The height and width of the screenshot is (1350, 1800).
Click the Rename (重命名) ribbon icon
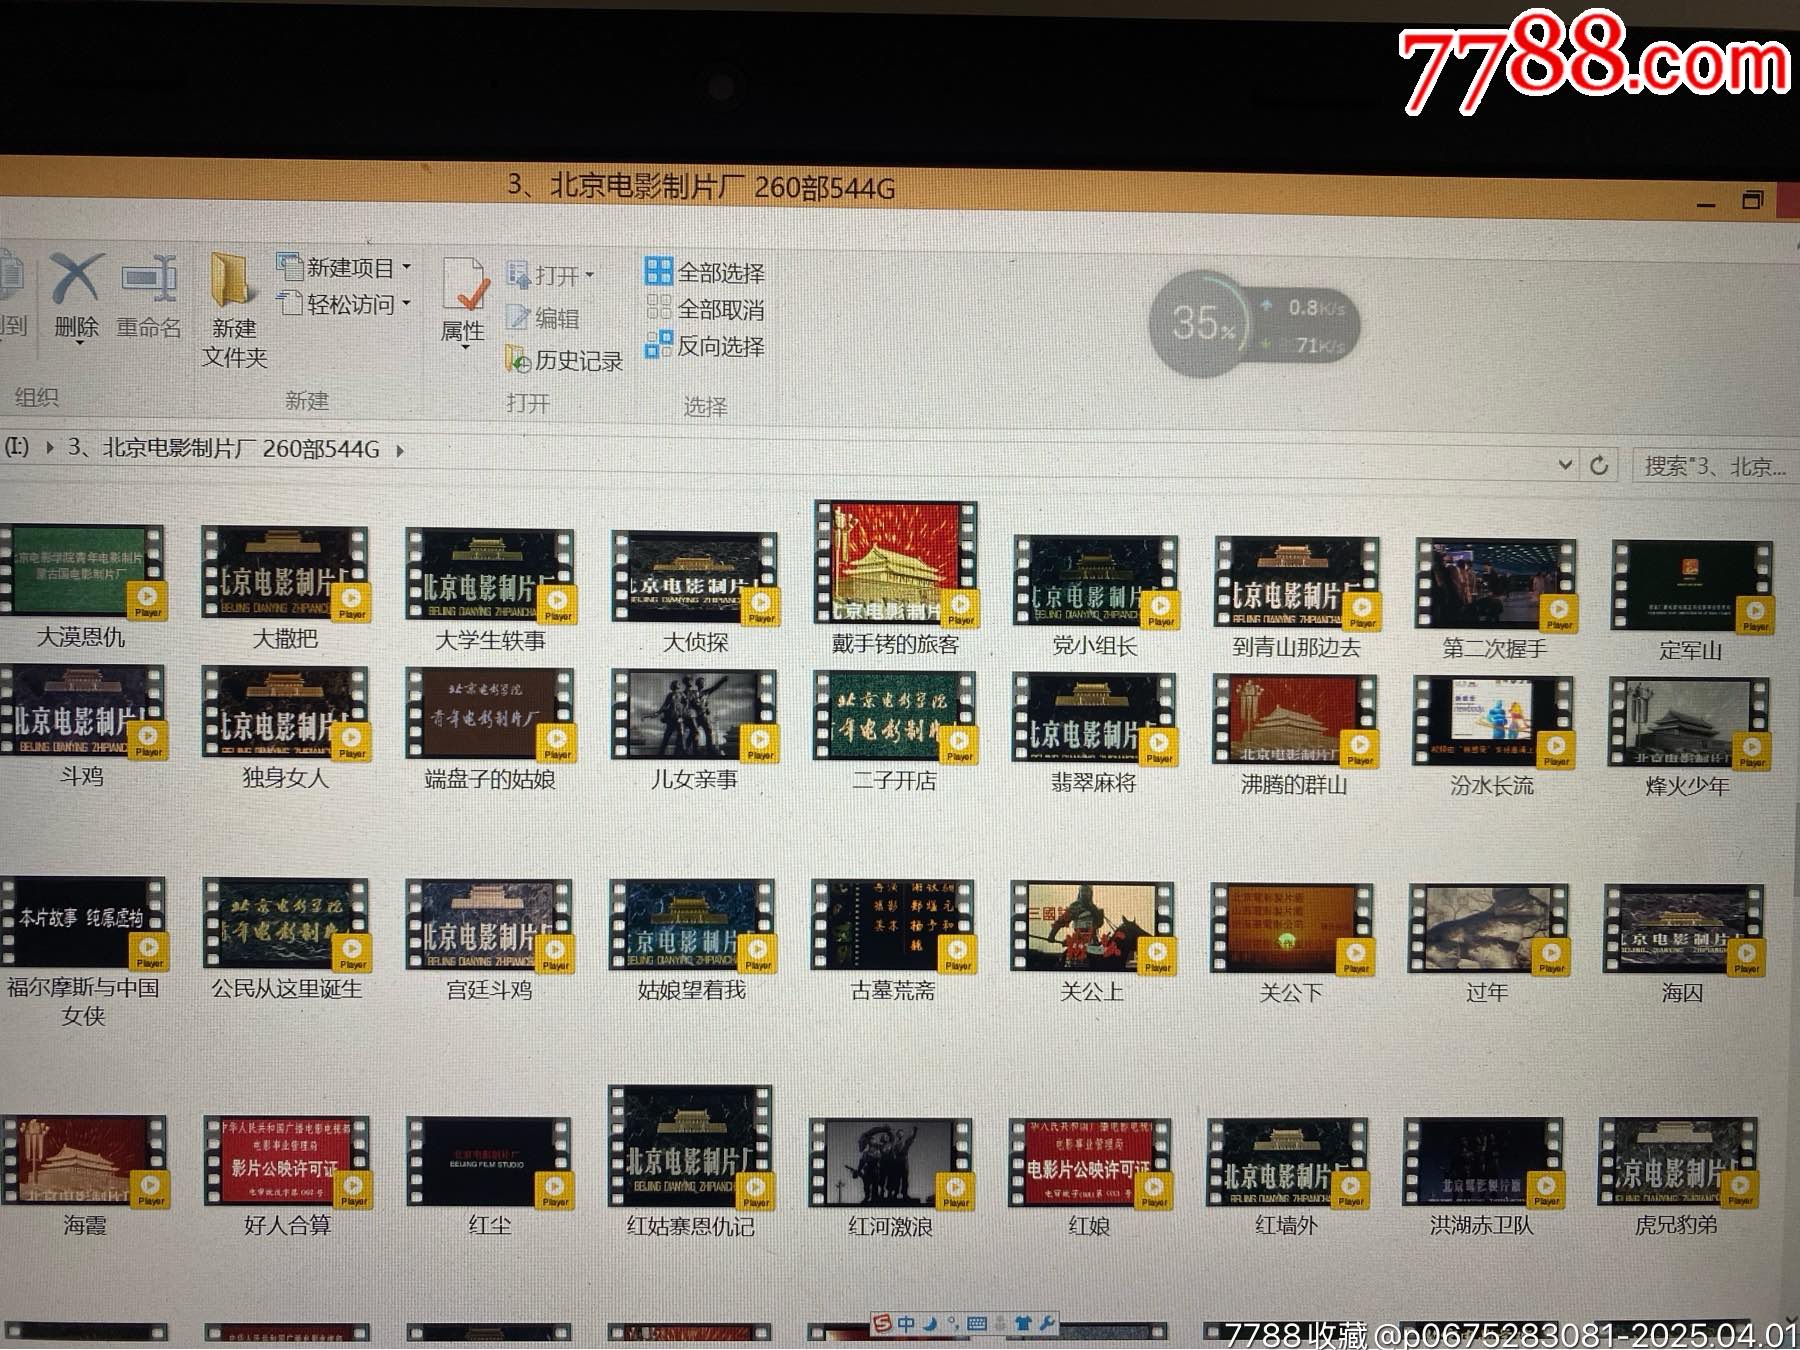click(x=149, y=296)
